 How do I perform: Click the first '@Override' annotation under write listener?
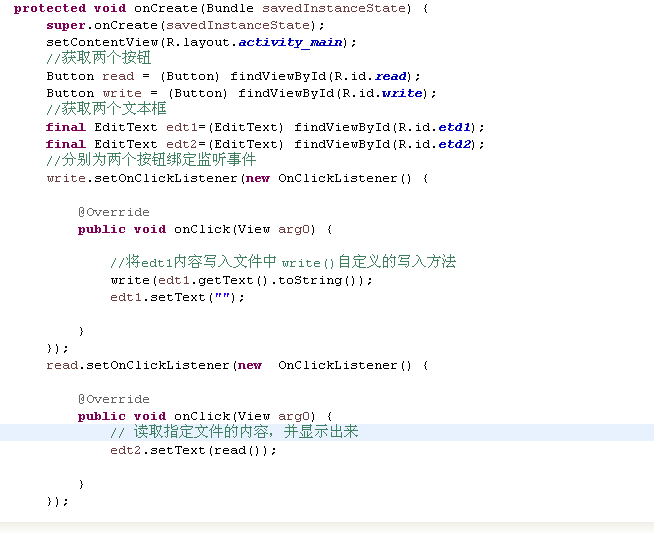113,212
